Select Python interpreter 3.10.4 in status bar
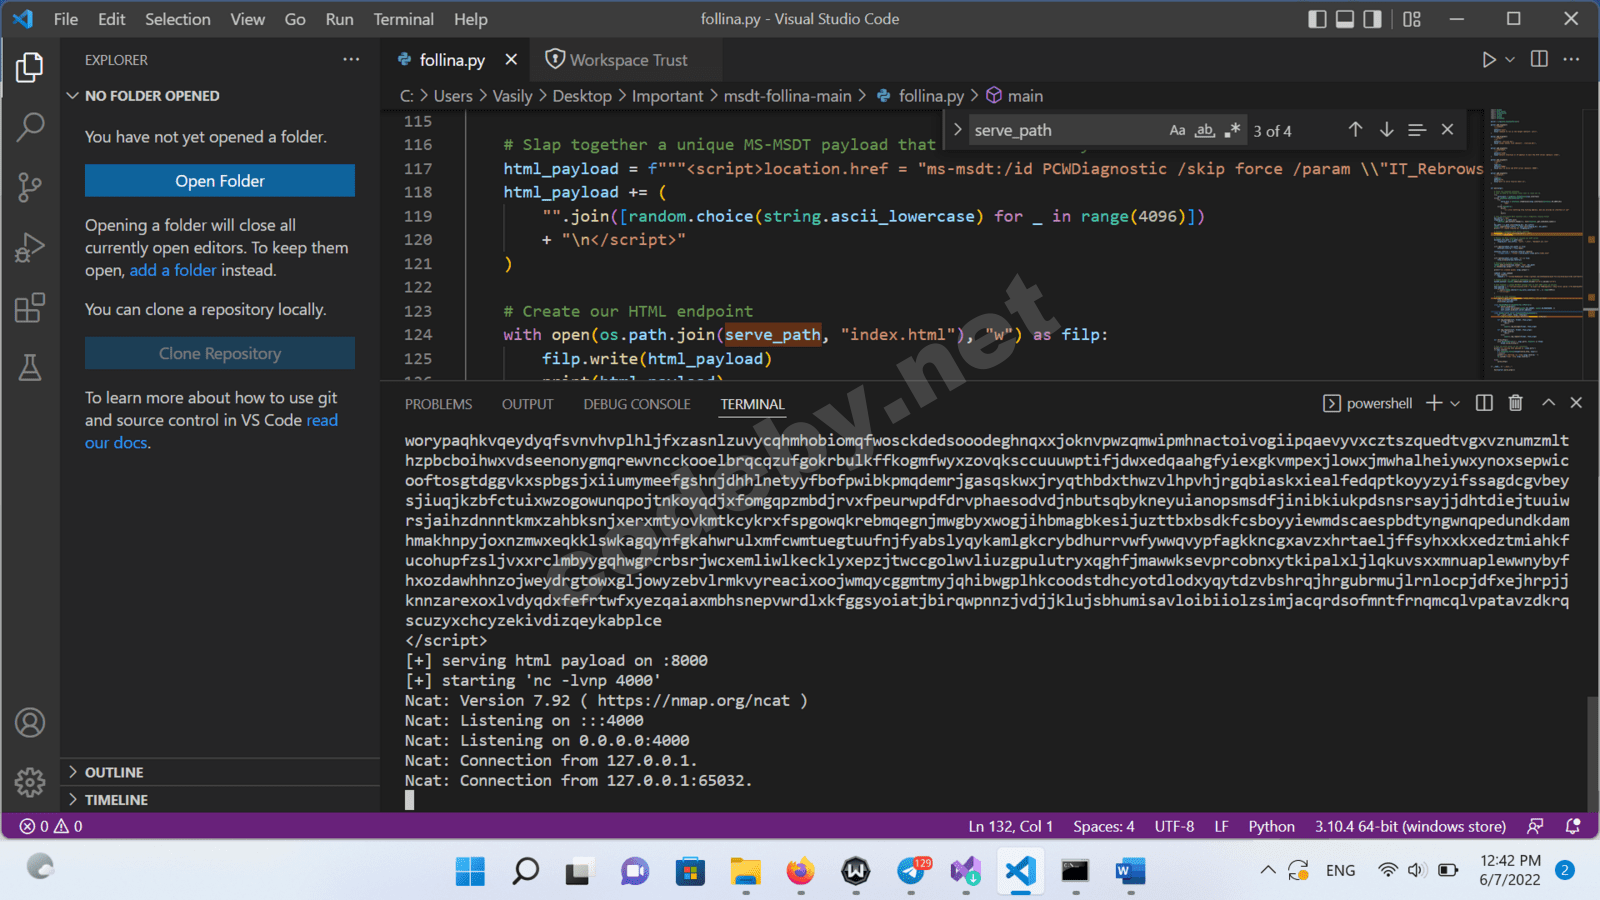 (x=1410, y=826)
